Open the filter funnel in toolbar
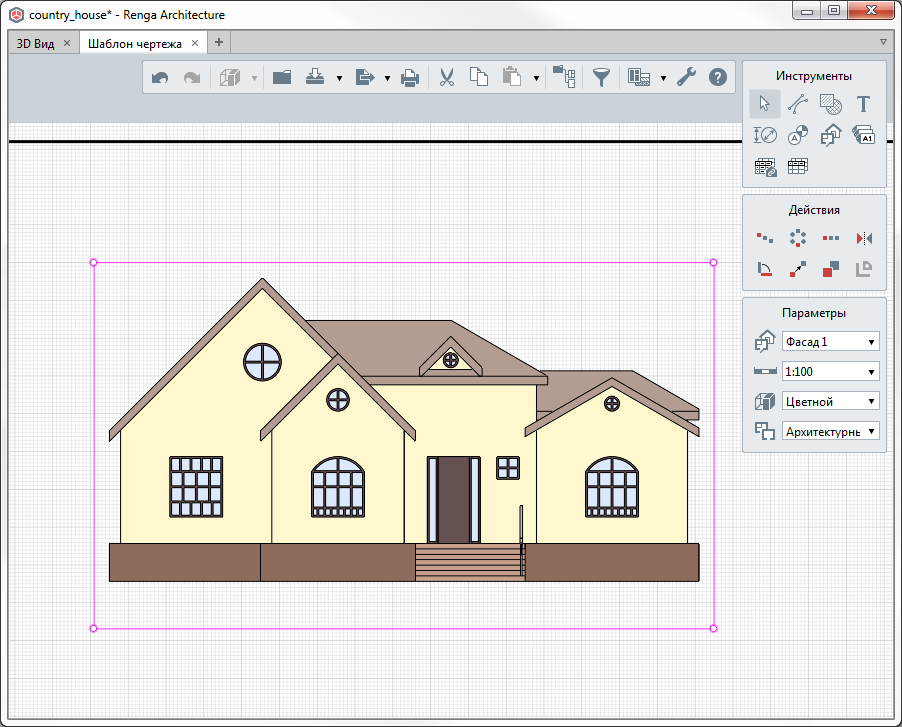The image size is (902, 727). (x=601, y=78)
